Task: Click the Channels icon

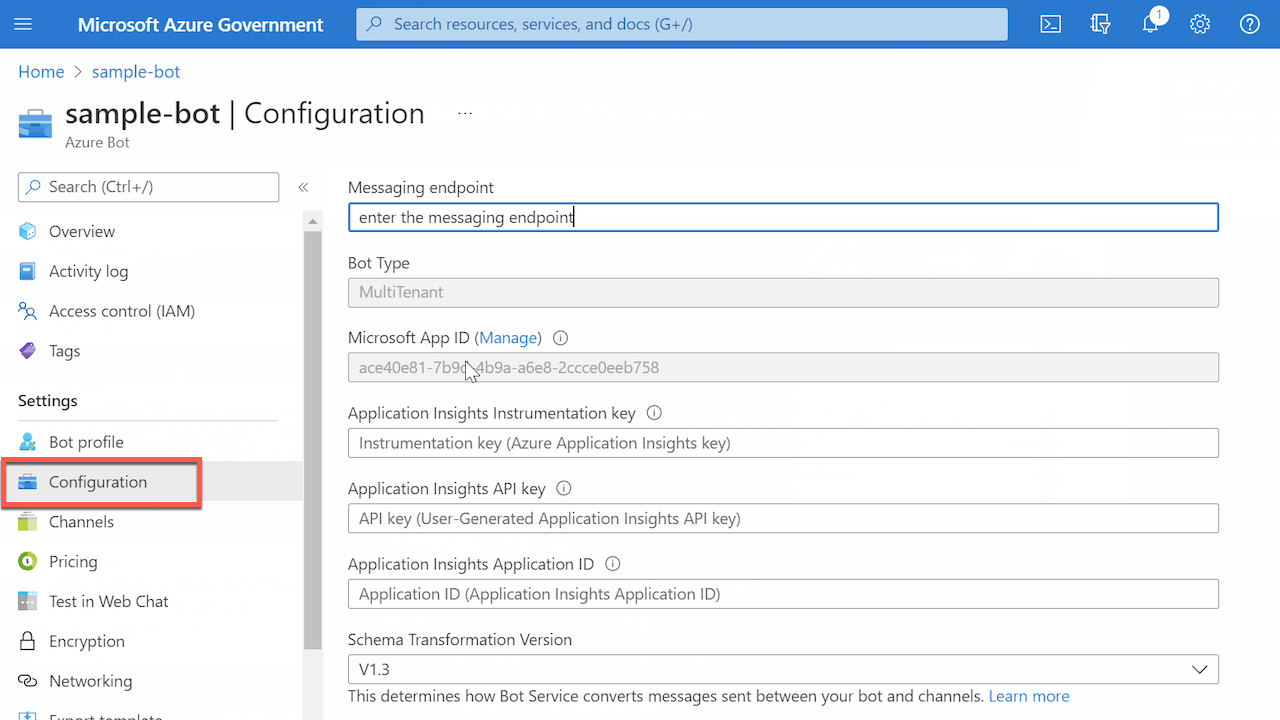Action: (28, 522)
